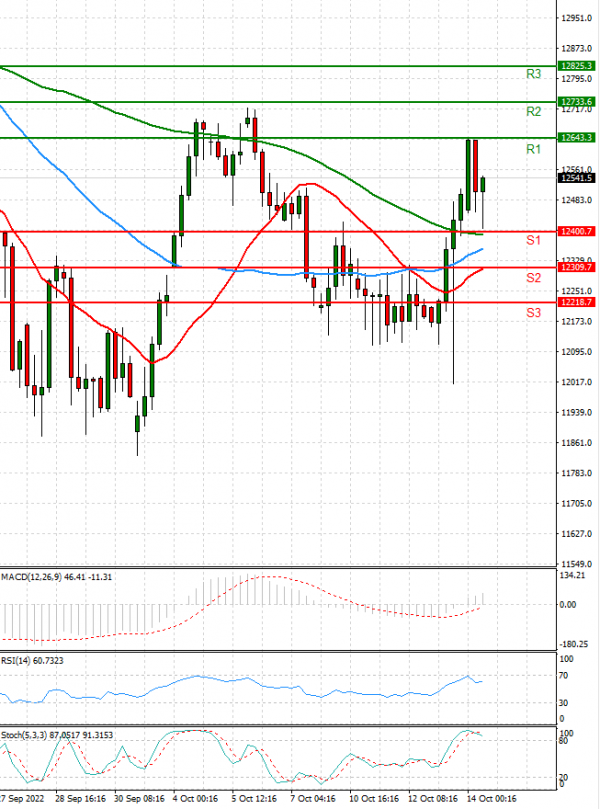Select the S2 label on the chart
The height and width of the screenshot is (809, 600).
pyautogui.click(x=533, y=278)
